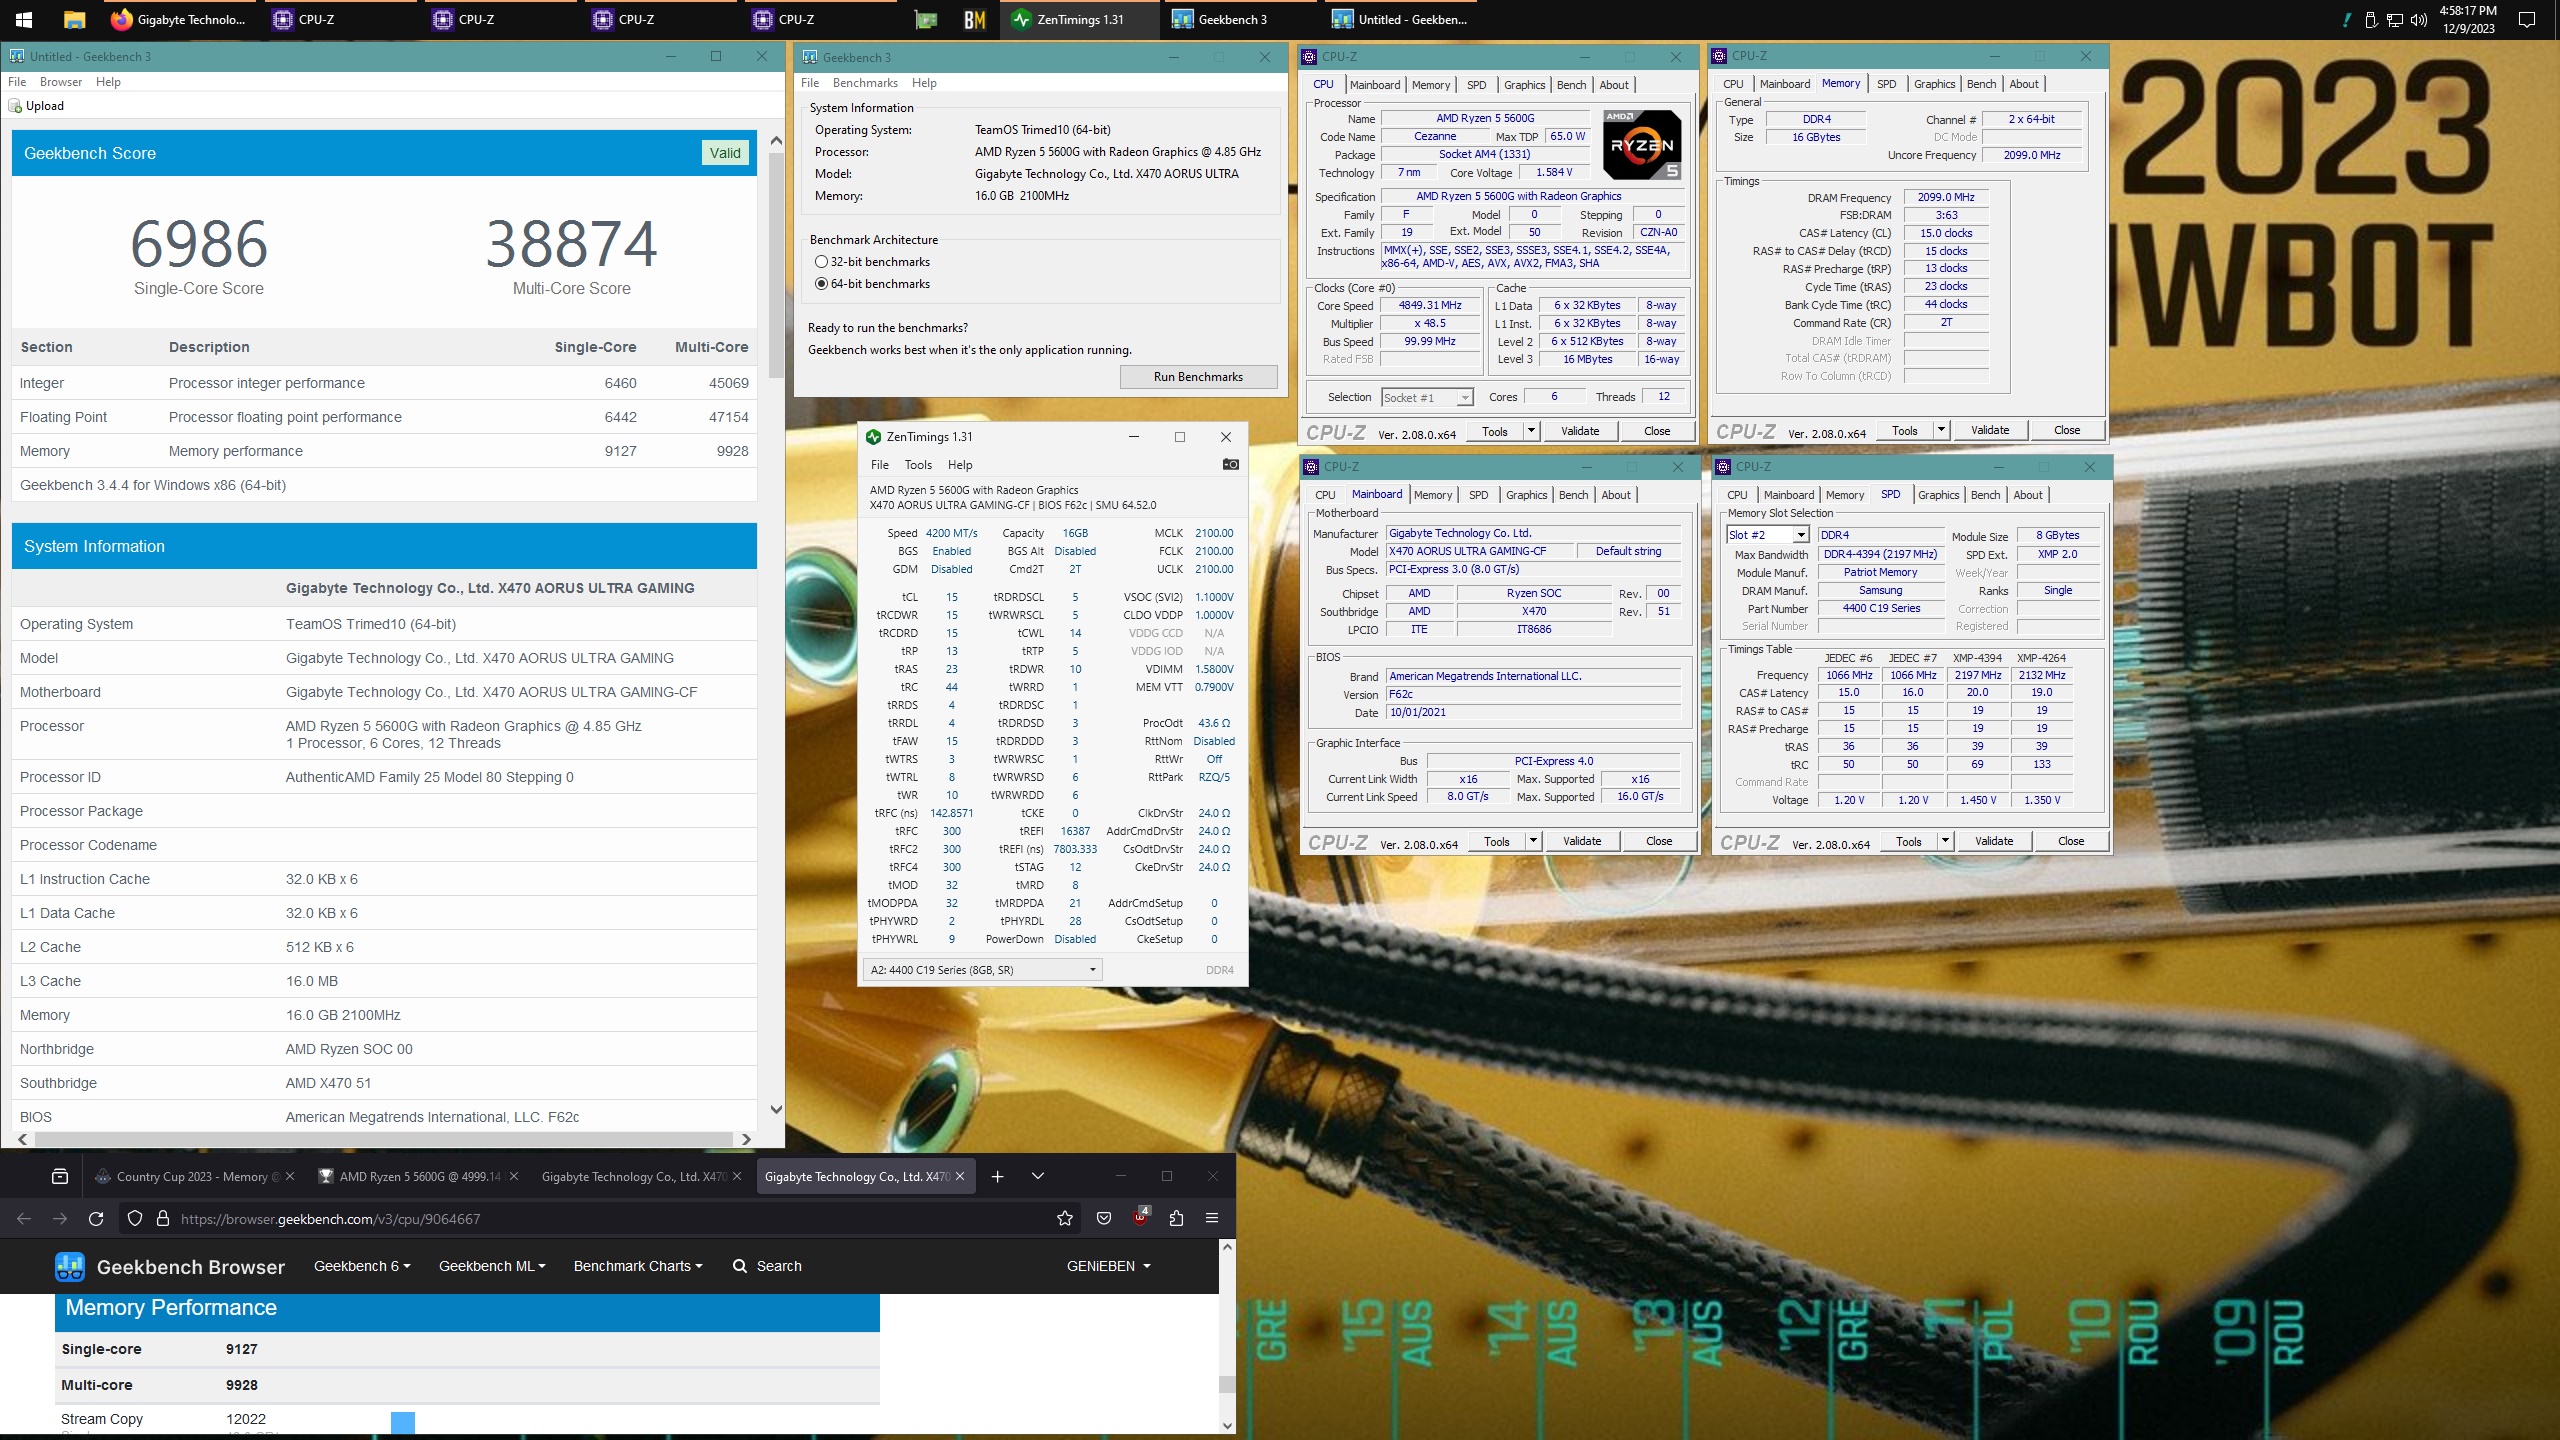Expand the Geekbench ML menu
Viewport: 2560px width, 1440px height.
492,1266
